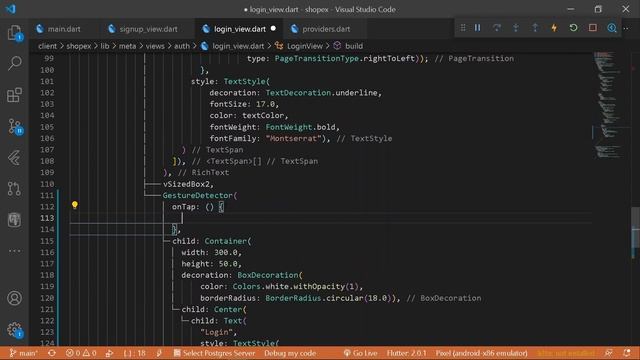Image resolution: width=640 pixels, height=360 pixels.
Task: Click line number 111 in gutter
Action: pos(47,196)
